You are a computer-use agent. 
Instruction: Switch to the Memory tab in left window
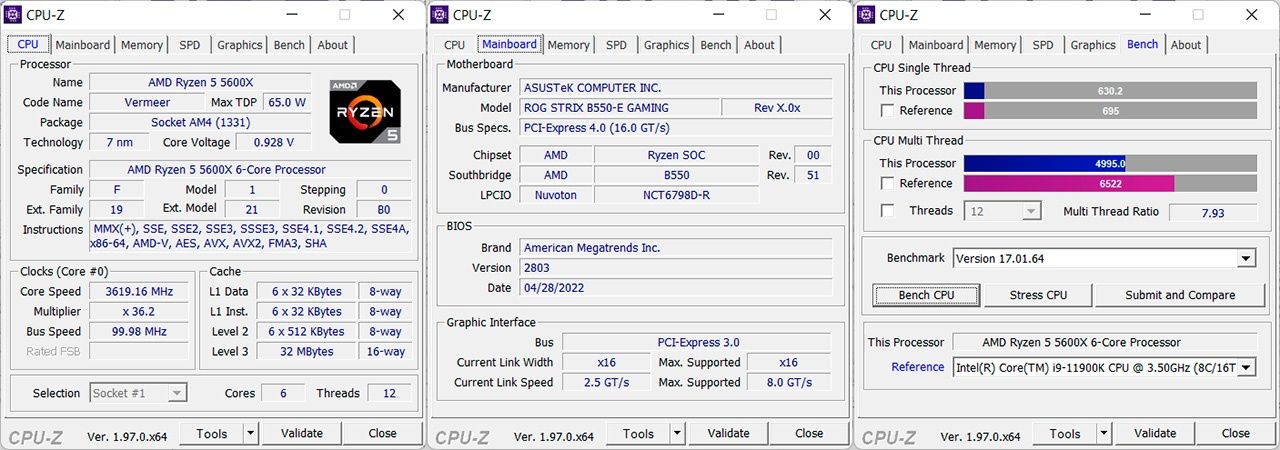click(142, 45)
